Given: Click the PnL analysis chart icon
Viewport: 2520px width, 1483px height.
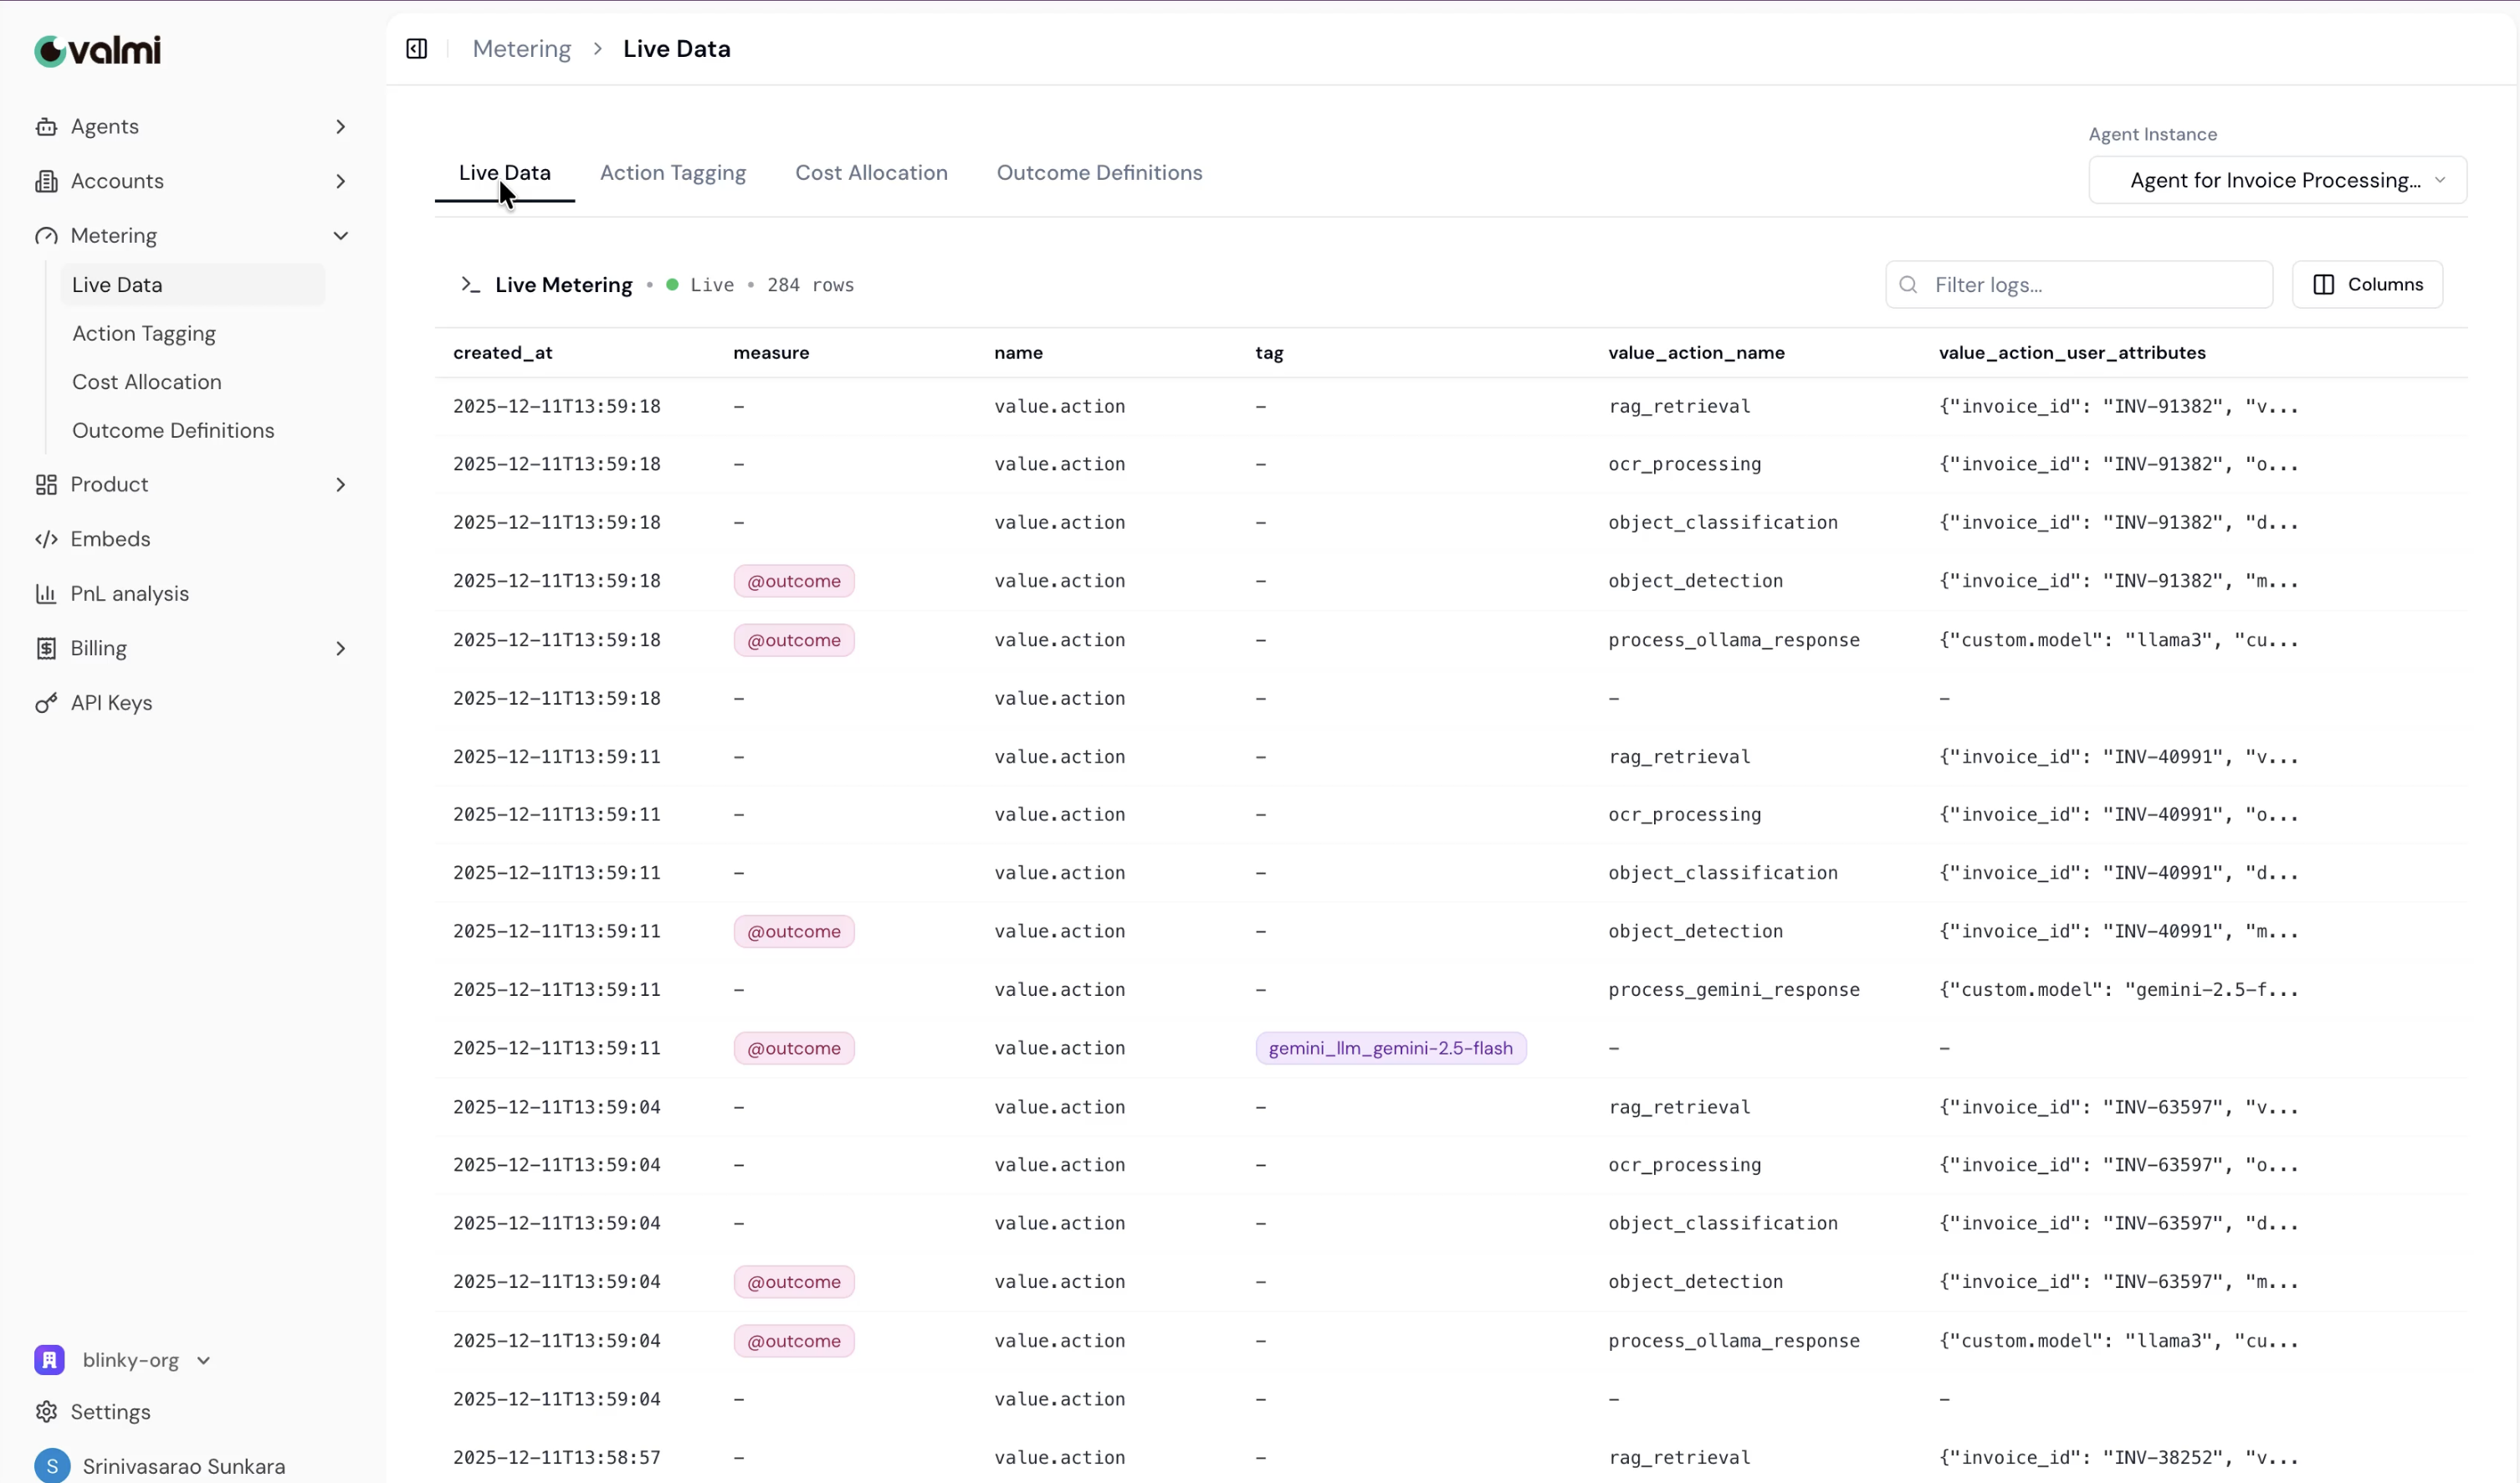Looking at the screenshot, I should (46, 593).
